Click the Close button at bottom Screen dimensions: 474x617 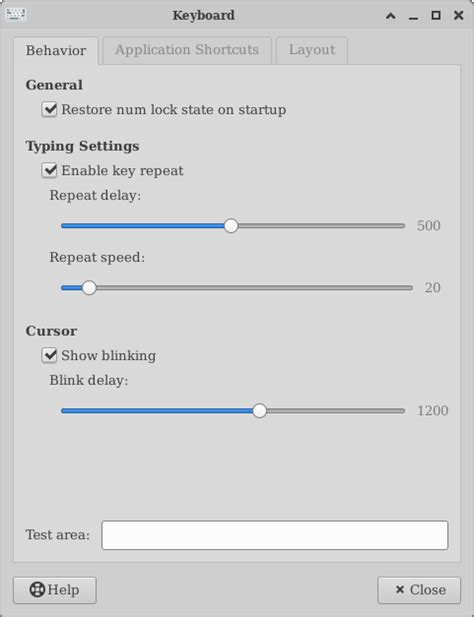coord(419,590)
